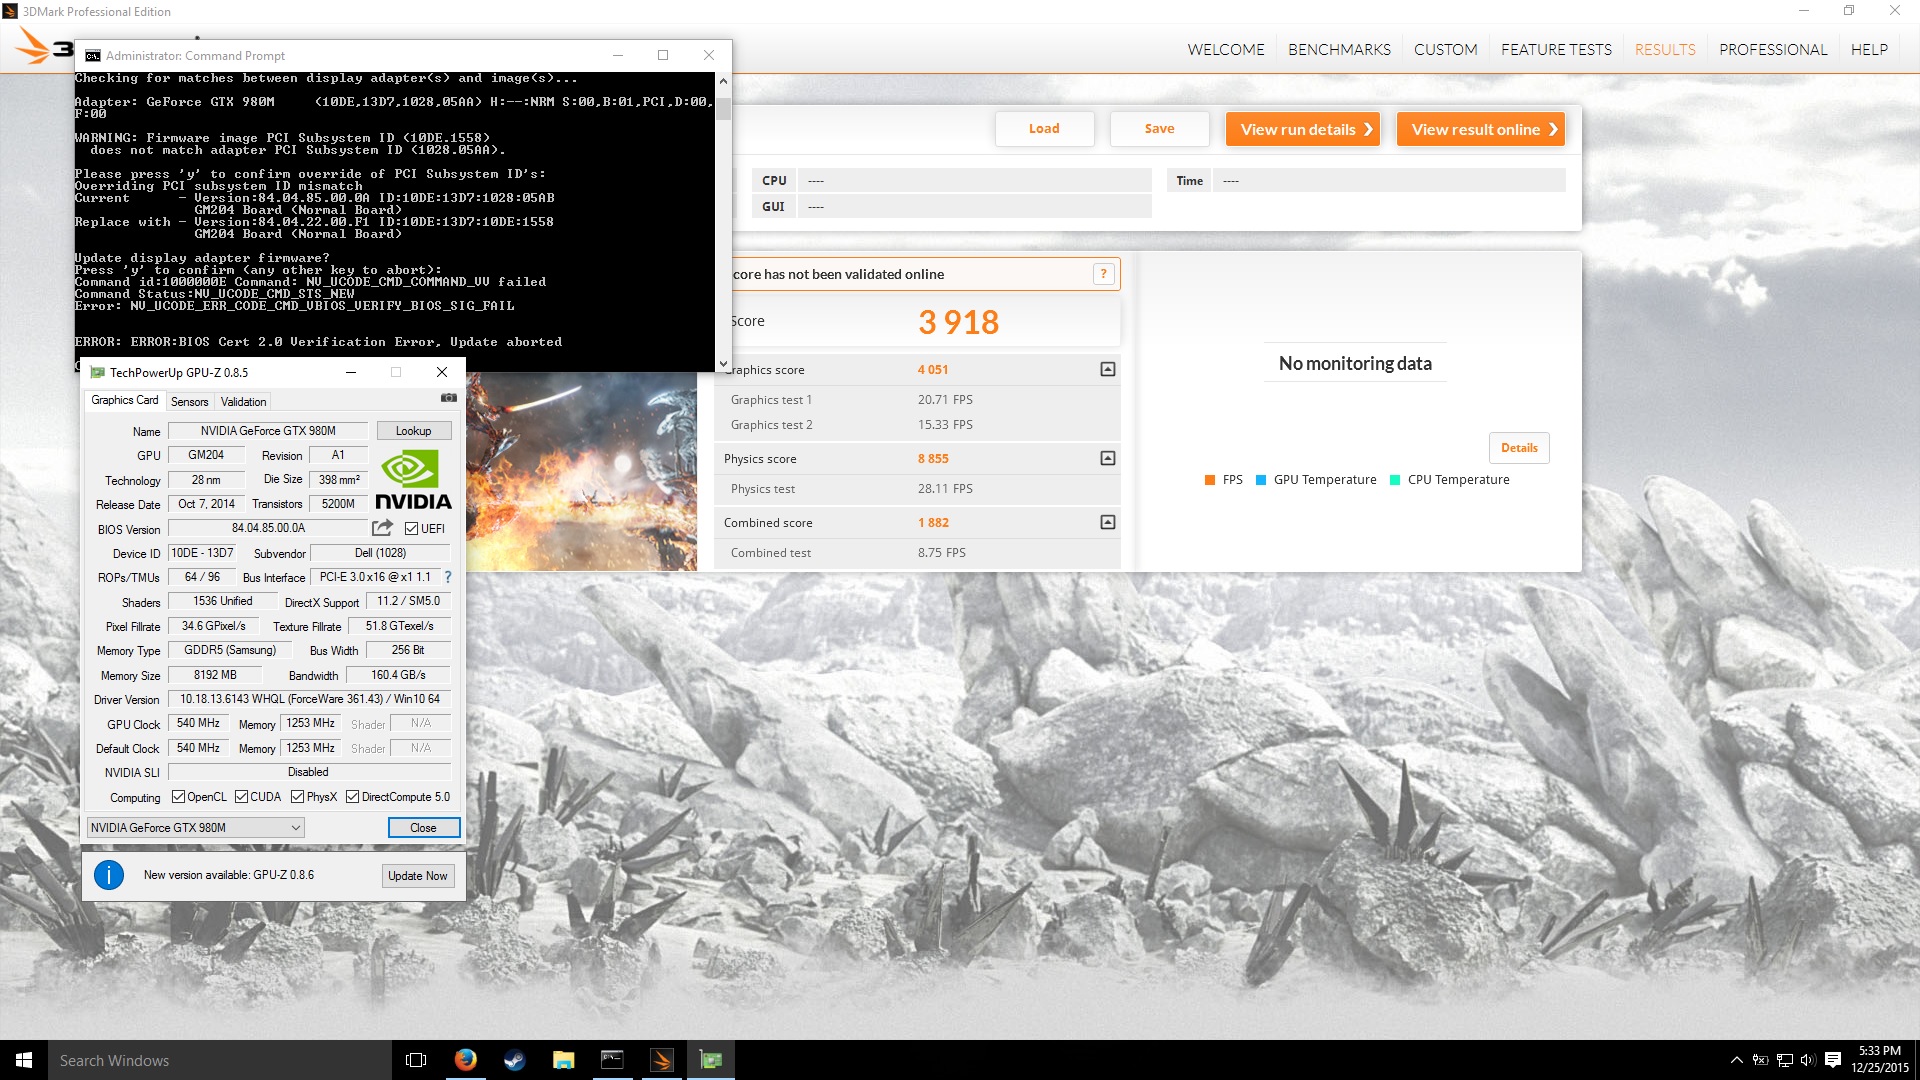
Task: Toggle the OpenCL checkbox
Action: pos(178,797)
